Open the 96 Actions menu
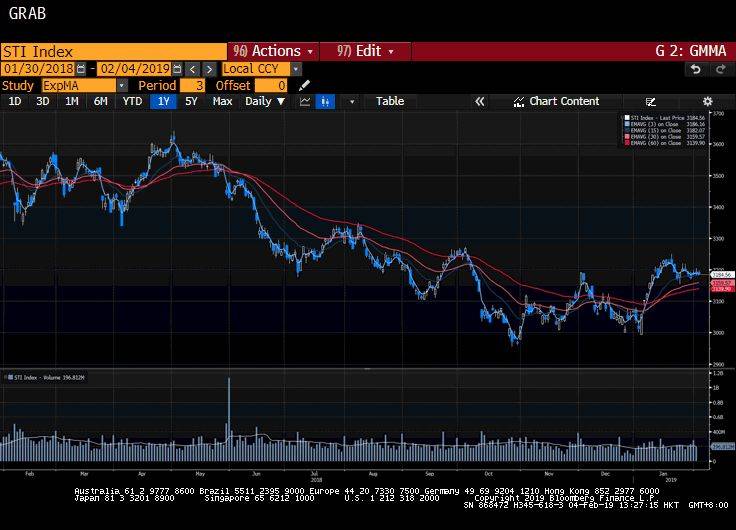This screenshot has width=736, height=530. 273,51
